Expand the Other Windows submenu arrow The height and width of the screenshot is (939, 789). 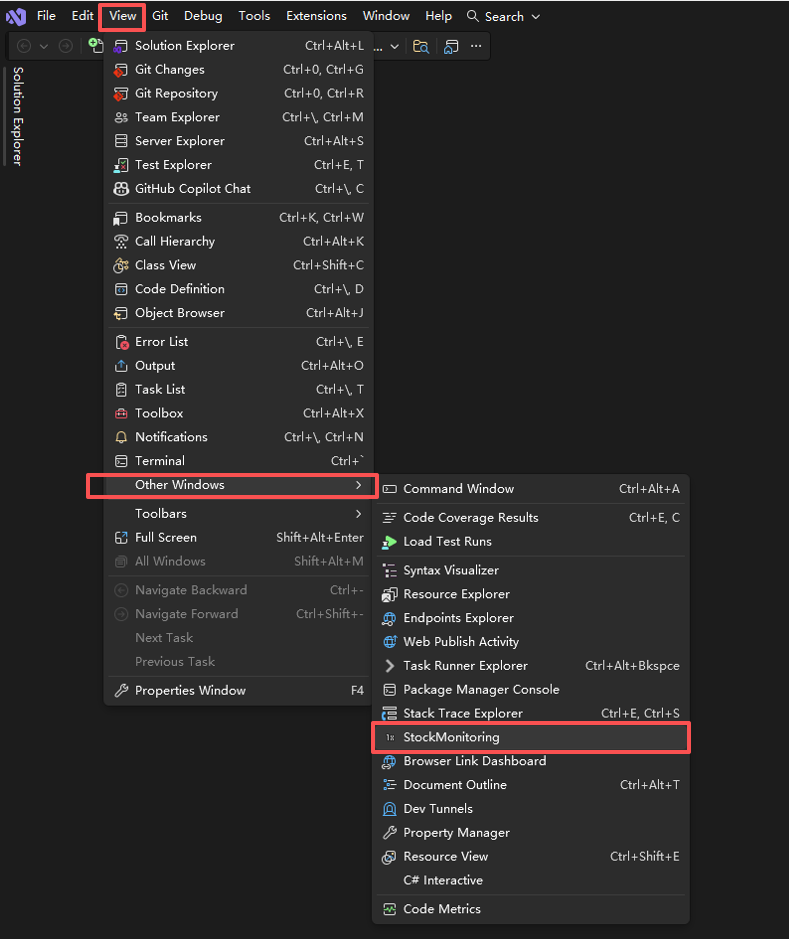[x=359, y=485]
